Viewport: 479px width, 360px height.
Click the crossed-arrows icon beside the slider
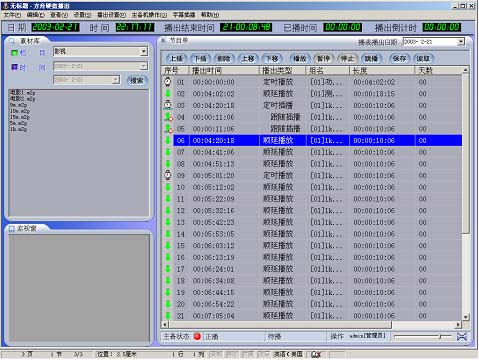(462, 336)
